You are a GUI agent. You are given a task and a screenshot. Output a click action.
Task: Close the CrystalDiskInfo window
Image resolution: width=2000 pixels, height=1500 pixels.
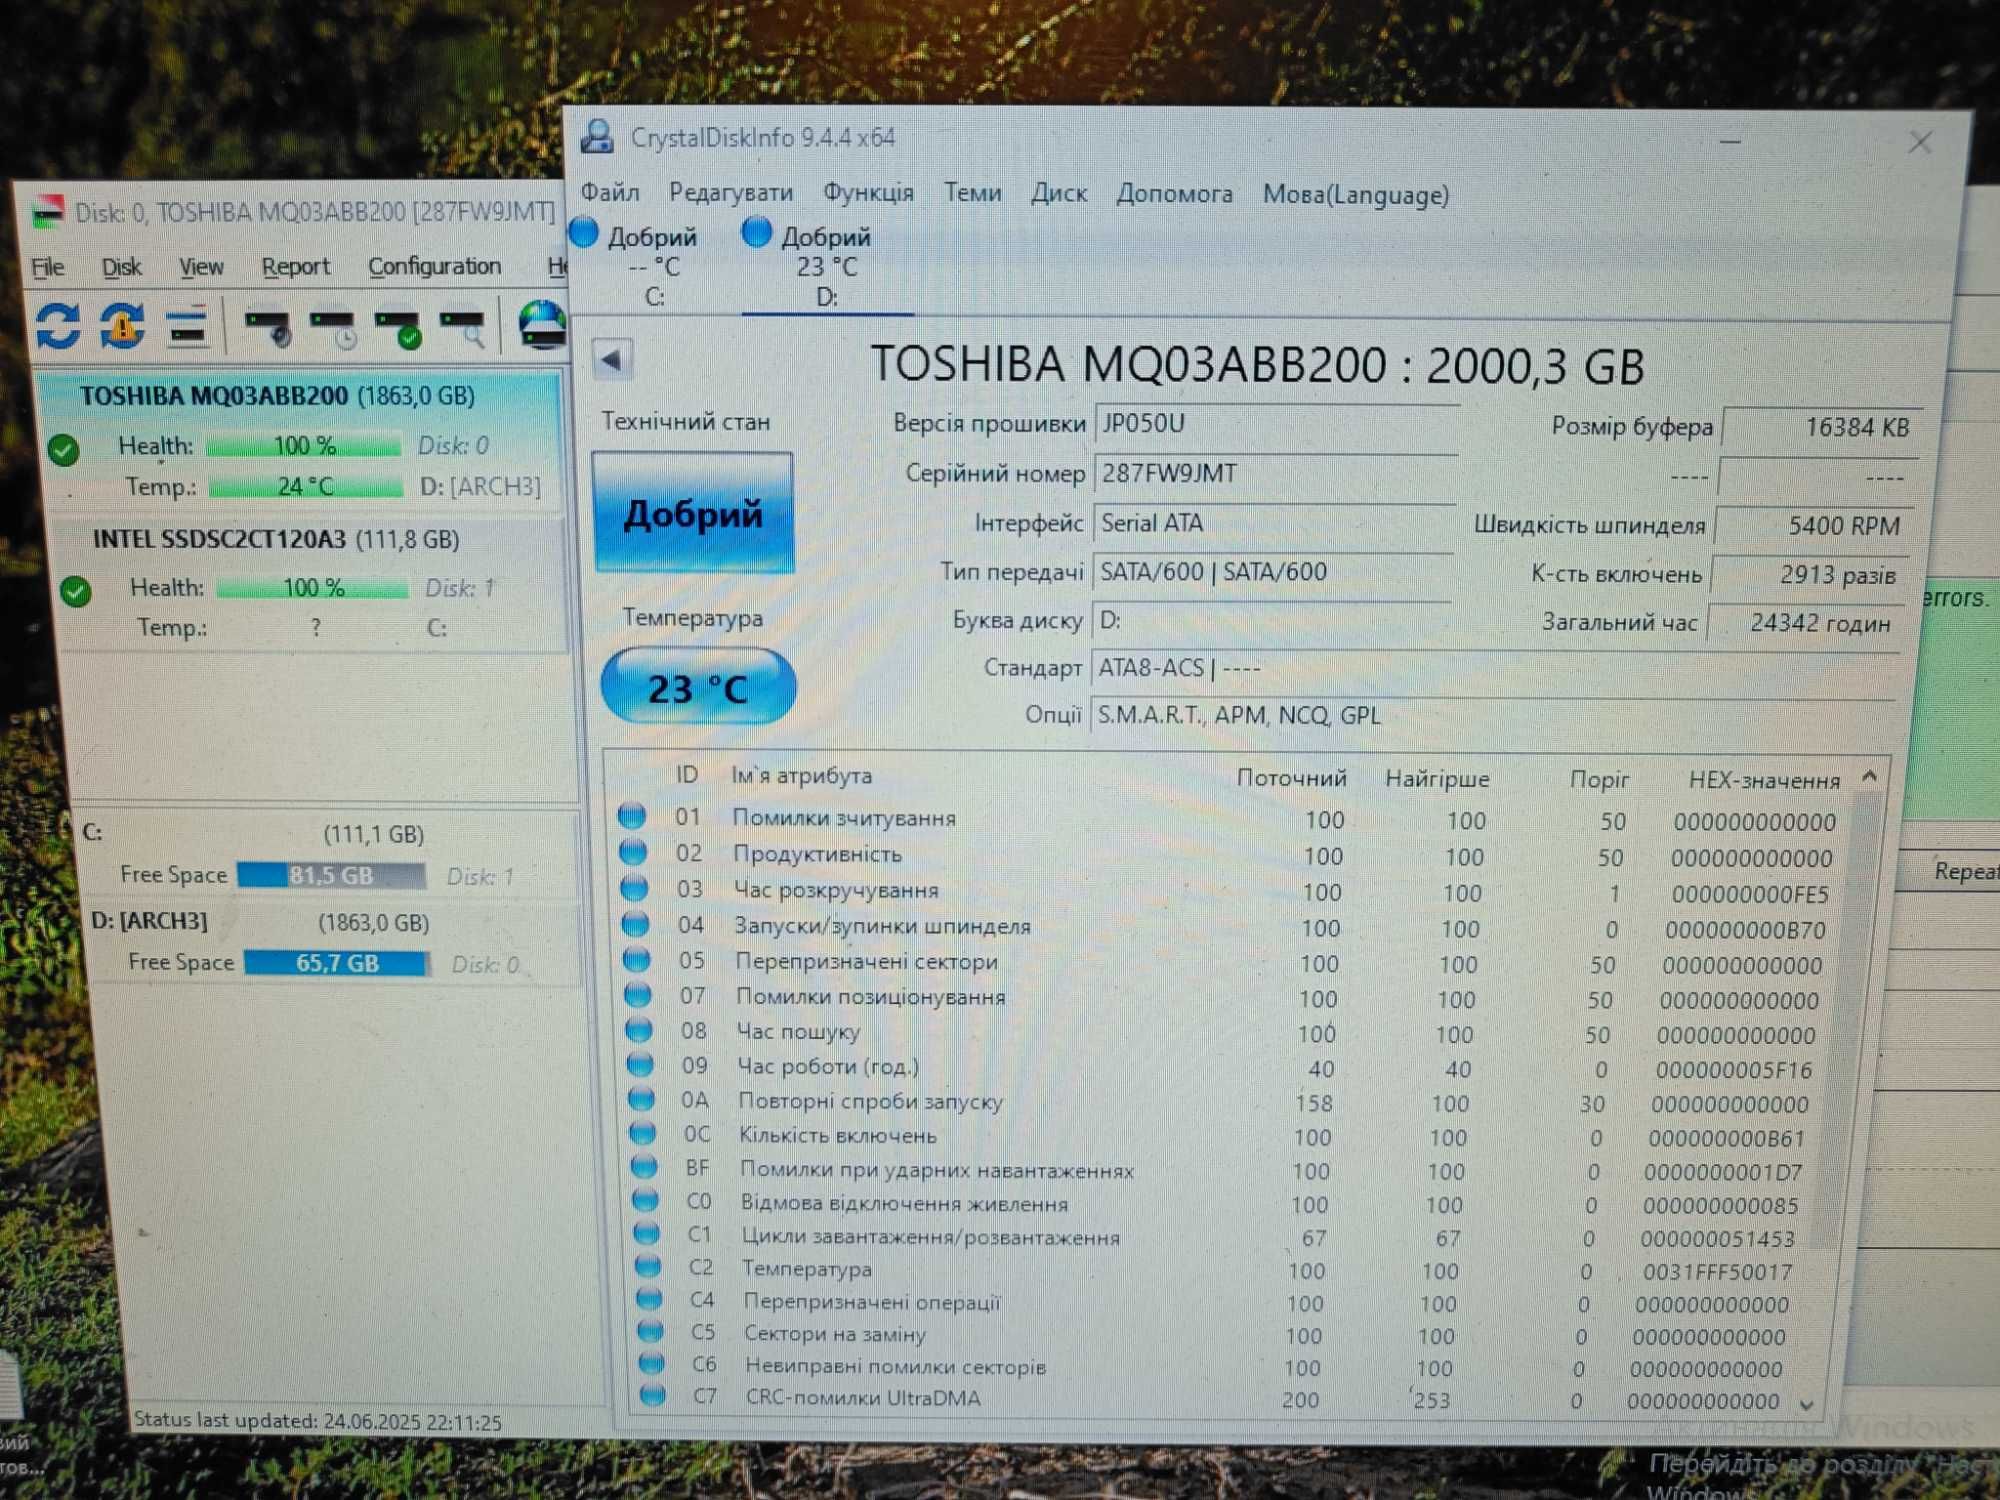(x=1919, y=142)
